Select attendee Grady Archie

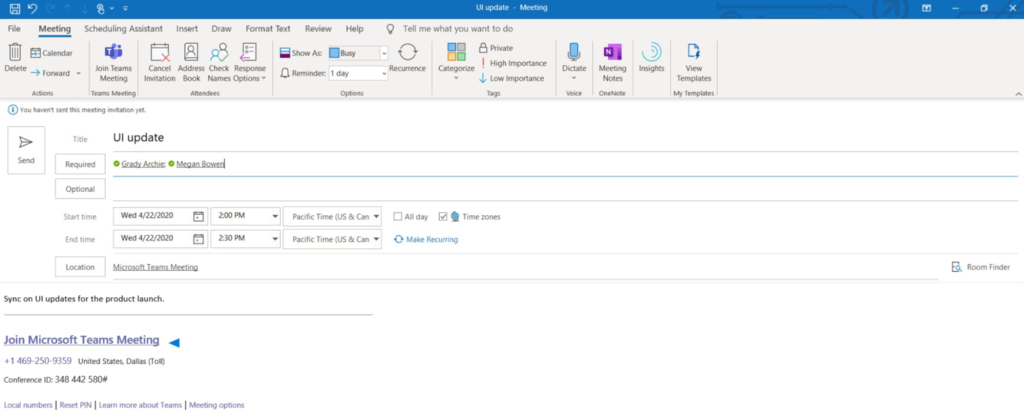[x=142, y=164]
